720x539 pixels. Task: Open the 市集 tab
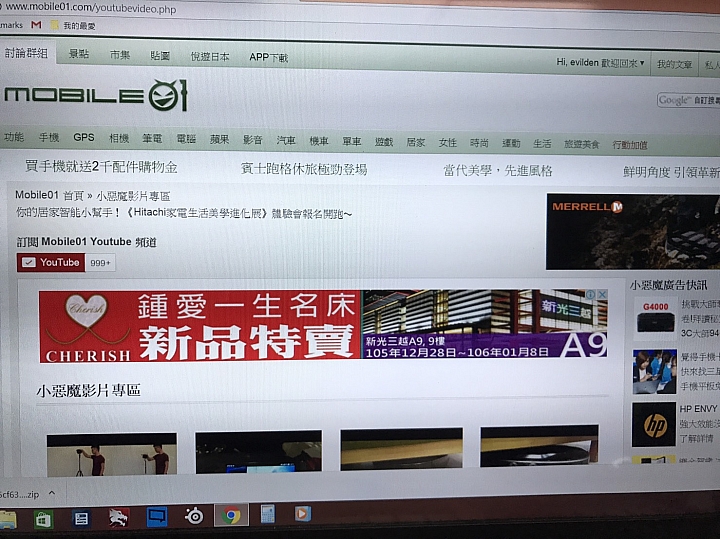click(x=120, y=55)
